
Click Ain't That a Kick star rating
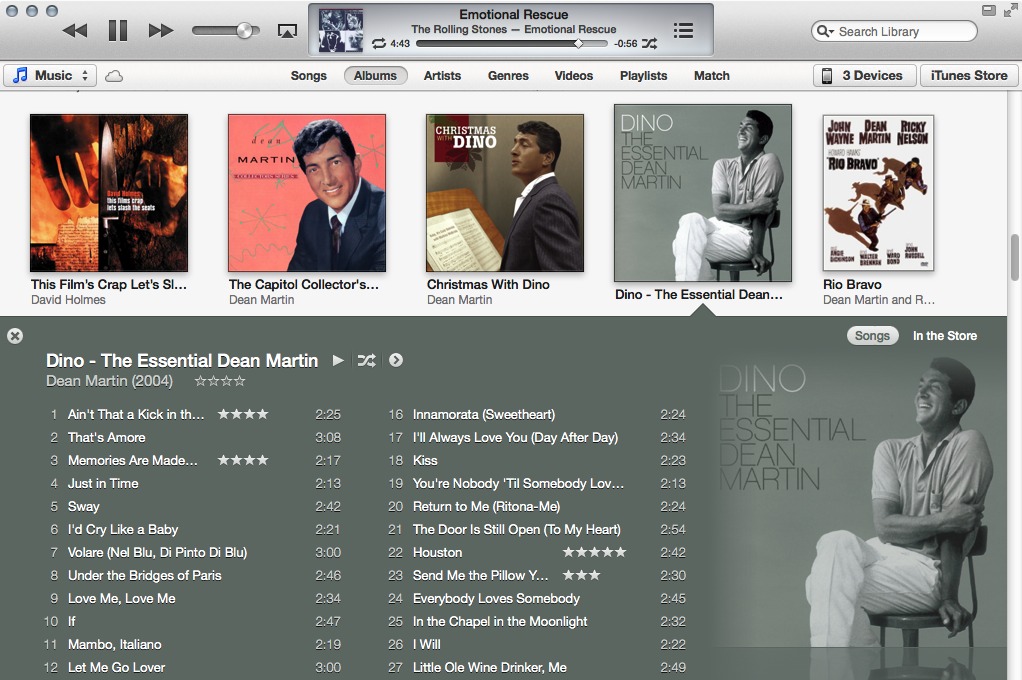click(242, 414)
